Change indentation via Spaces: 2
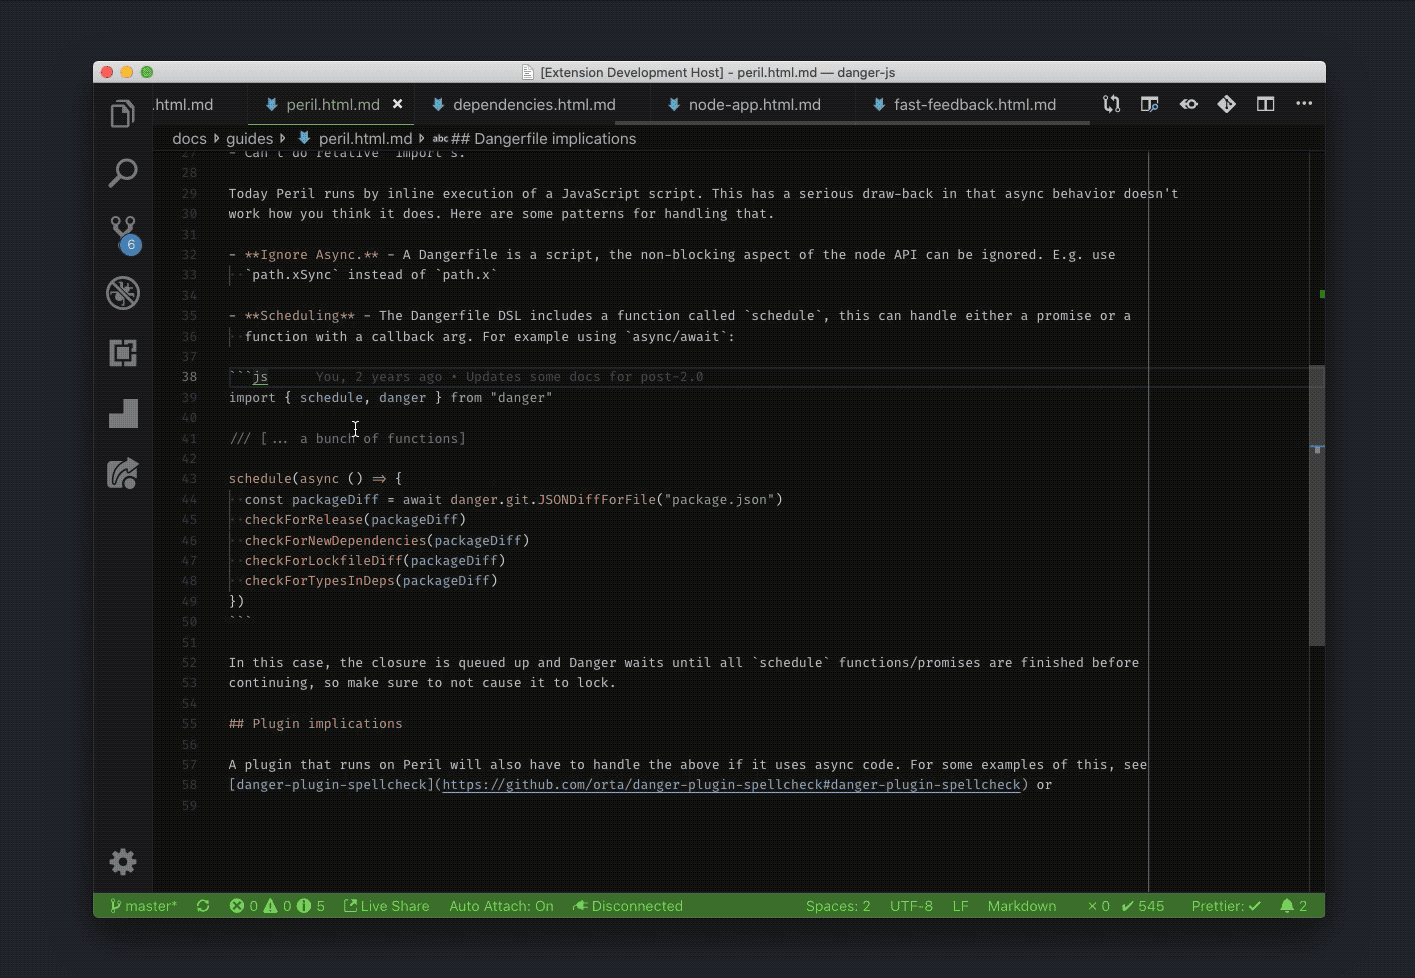The image size is (1415, 978). pyautogui.click(x=838, y=906)
